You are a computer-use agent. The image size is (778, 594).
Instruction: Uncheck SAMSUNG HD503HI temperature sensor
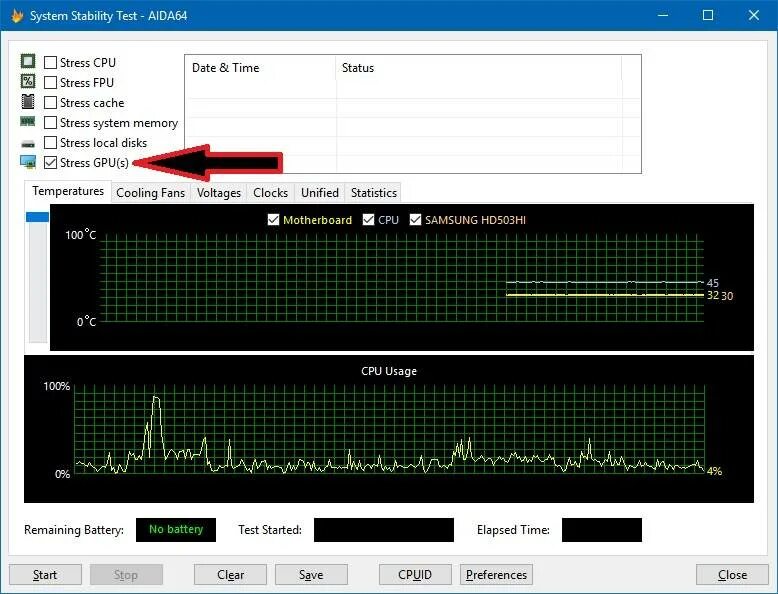[415, 219]
